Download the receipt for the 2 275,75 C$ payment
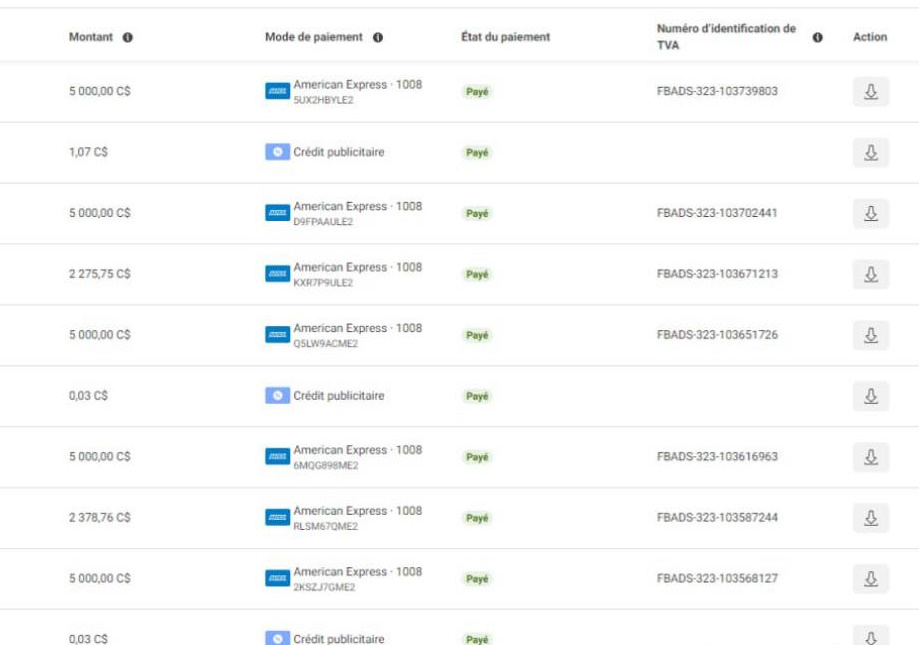 coord(870,274)
